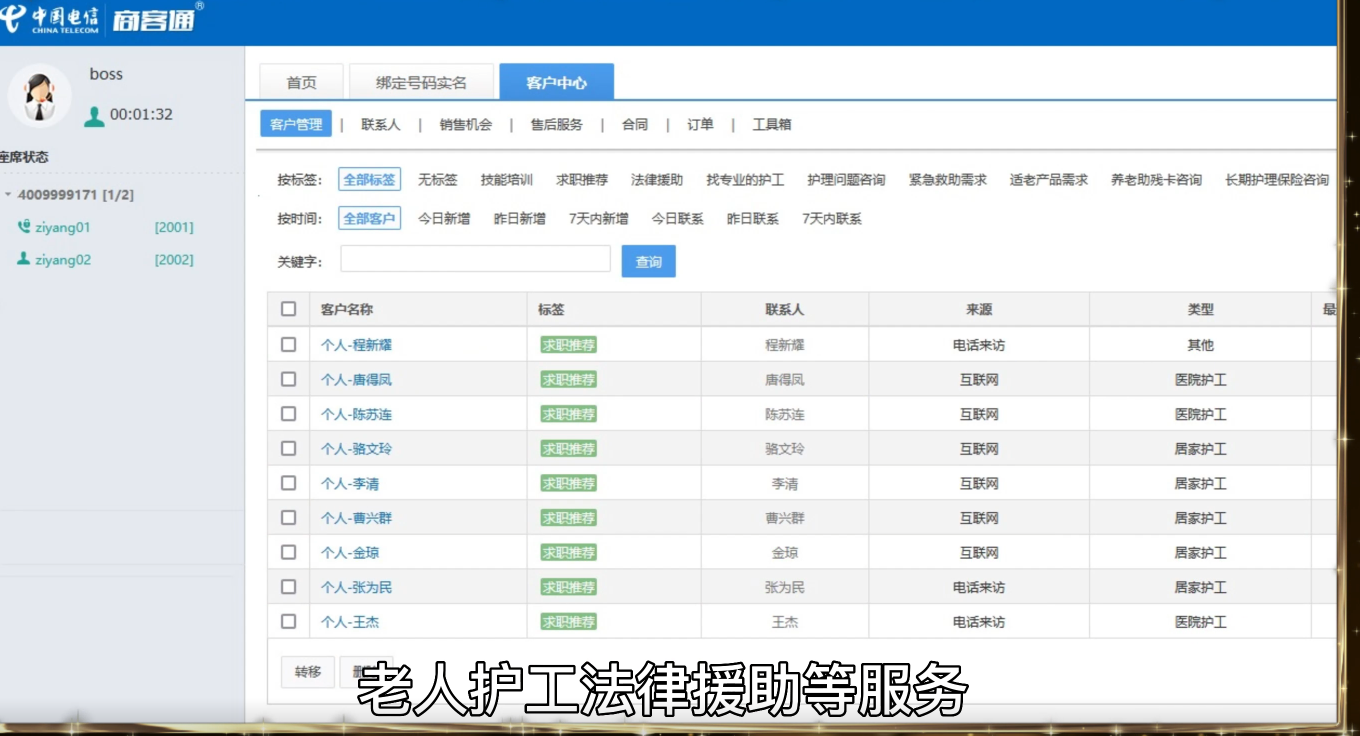Check the box for 个人-骆文玲
The height and width of the screenshot is (736, 1360).
pyautogui.click(x=288, y=448)
